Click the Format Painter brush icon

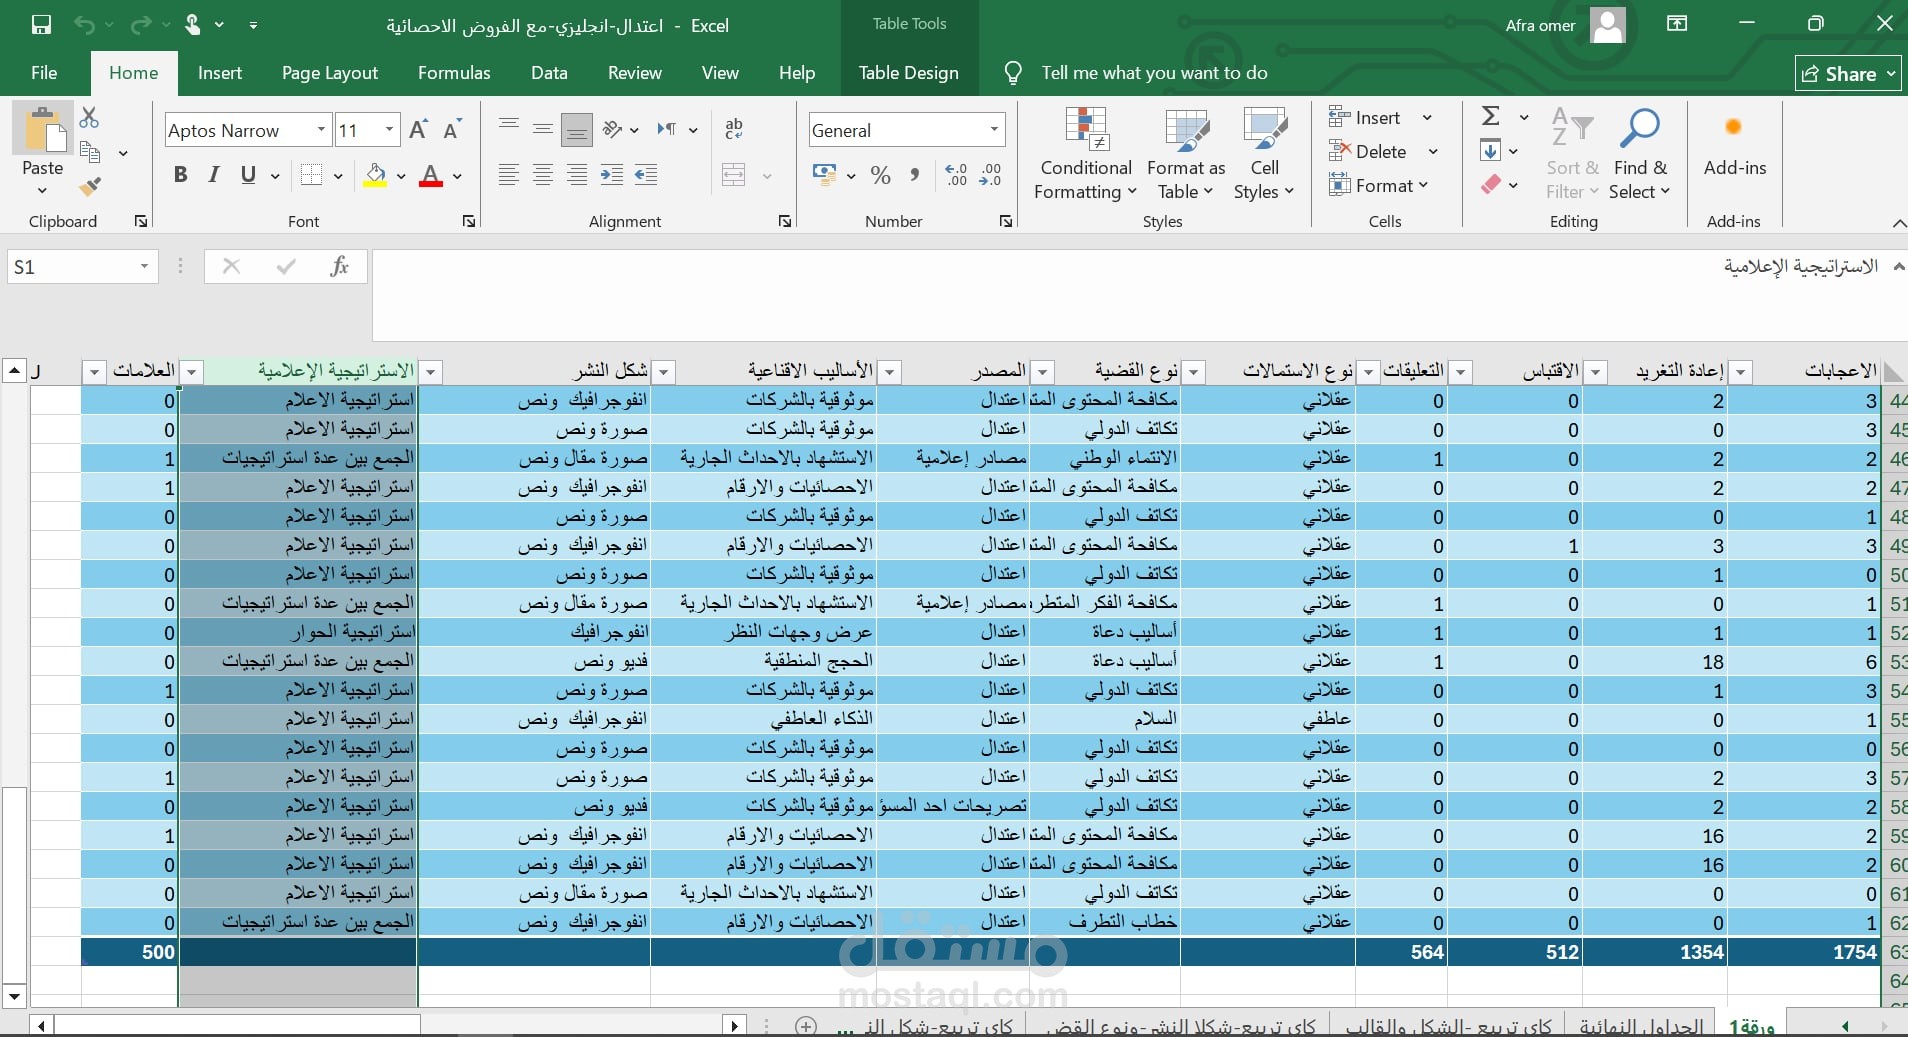[x=90, y=186]
